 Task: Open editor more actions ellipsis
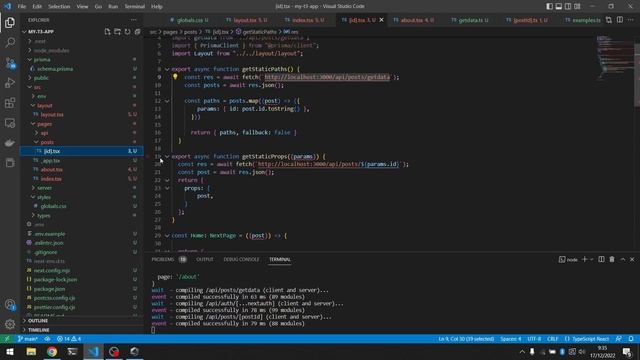(631, 20)
